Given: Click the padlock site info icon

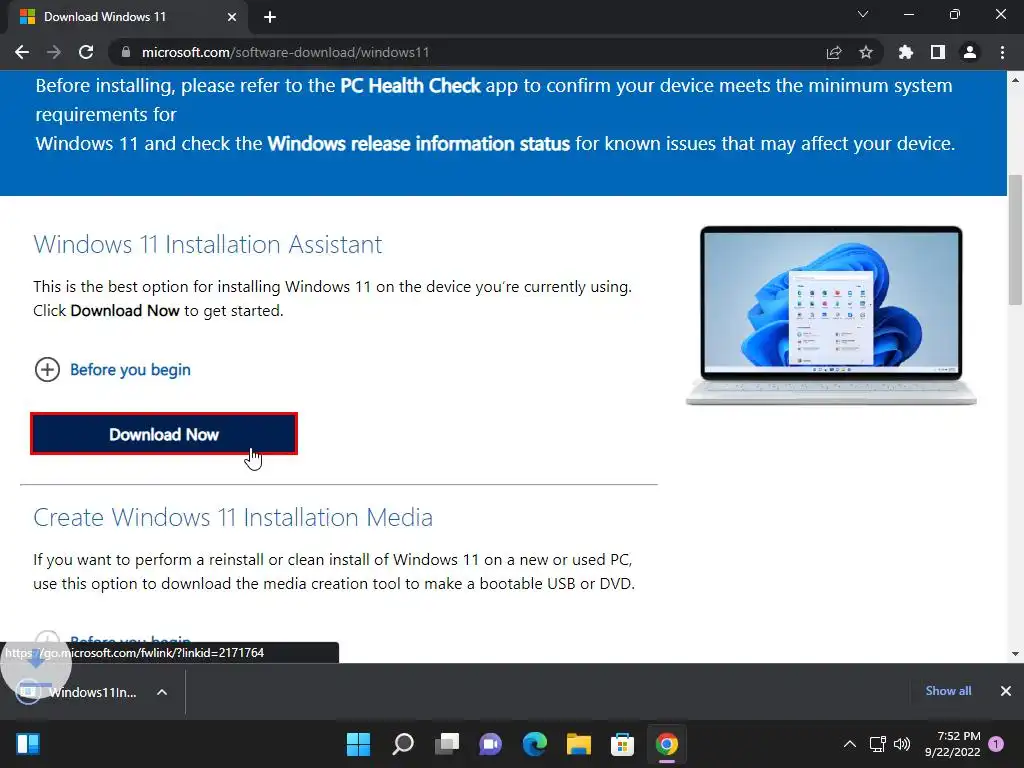Looking at the screenshot, I should coord(126,52).
